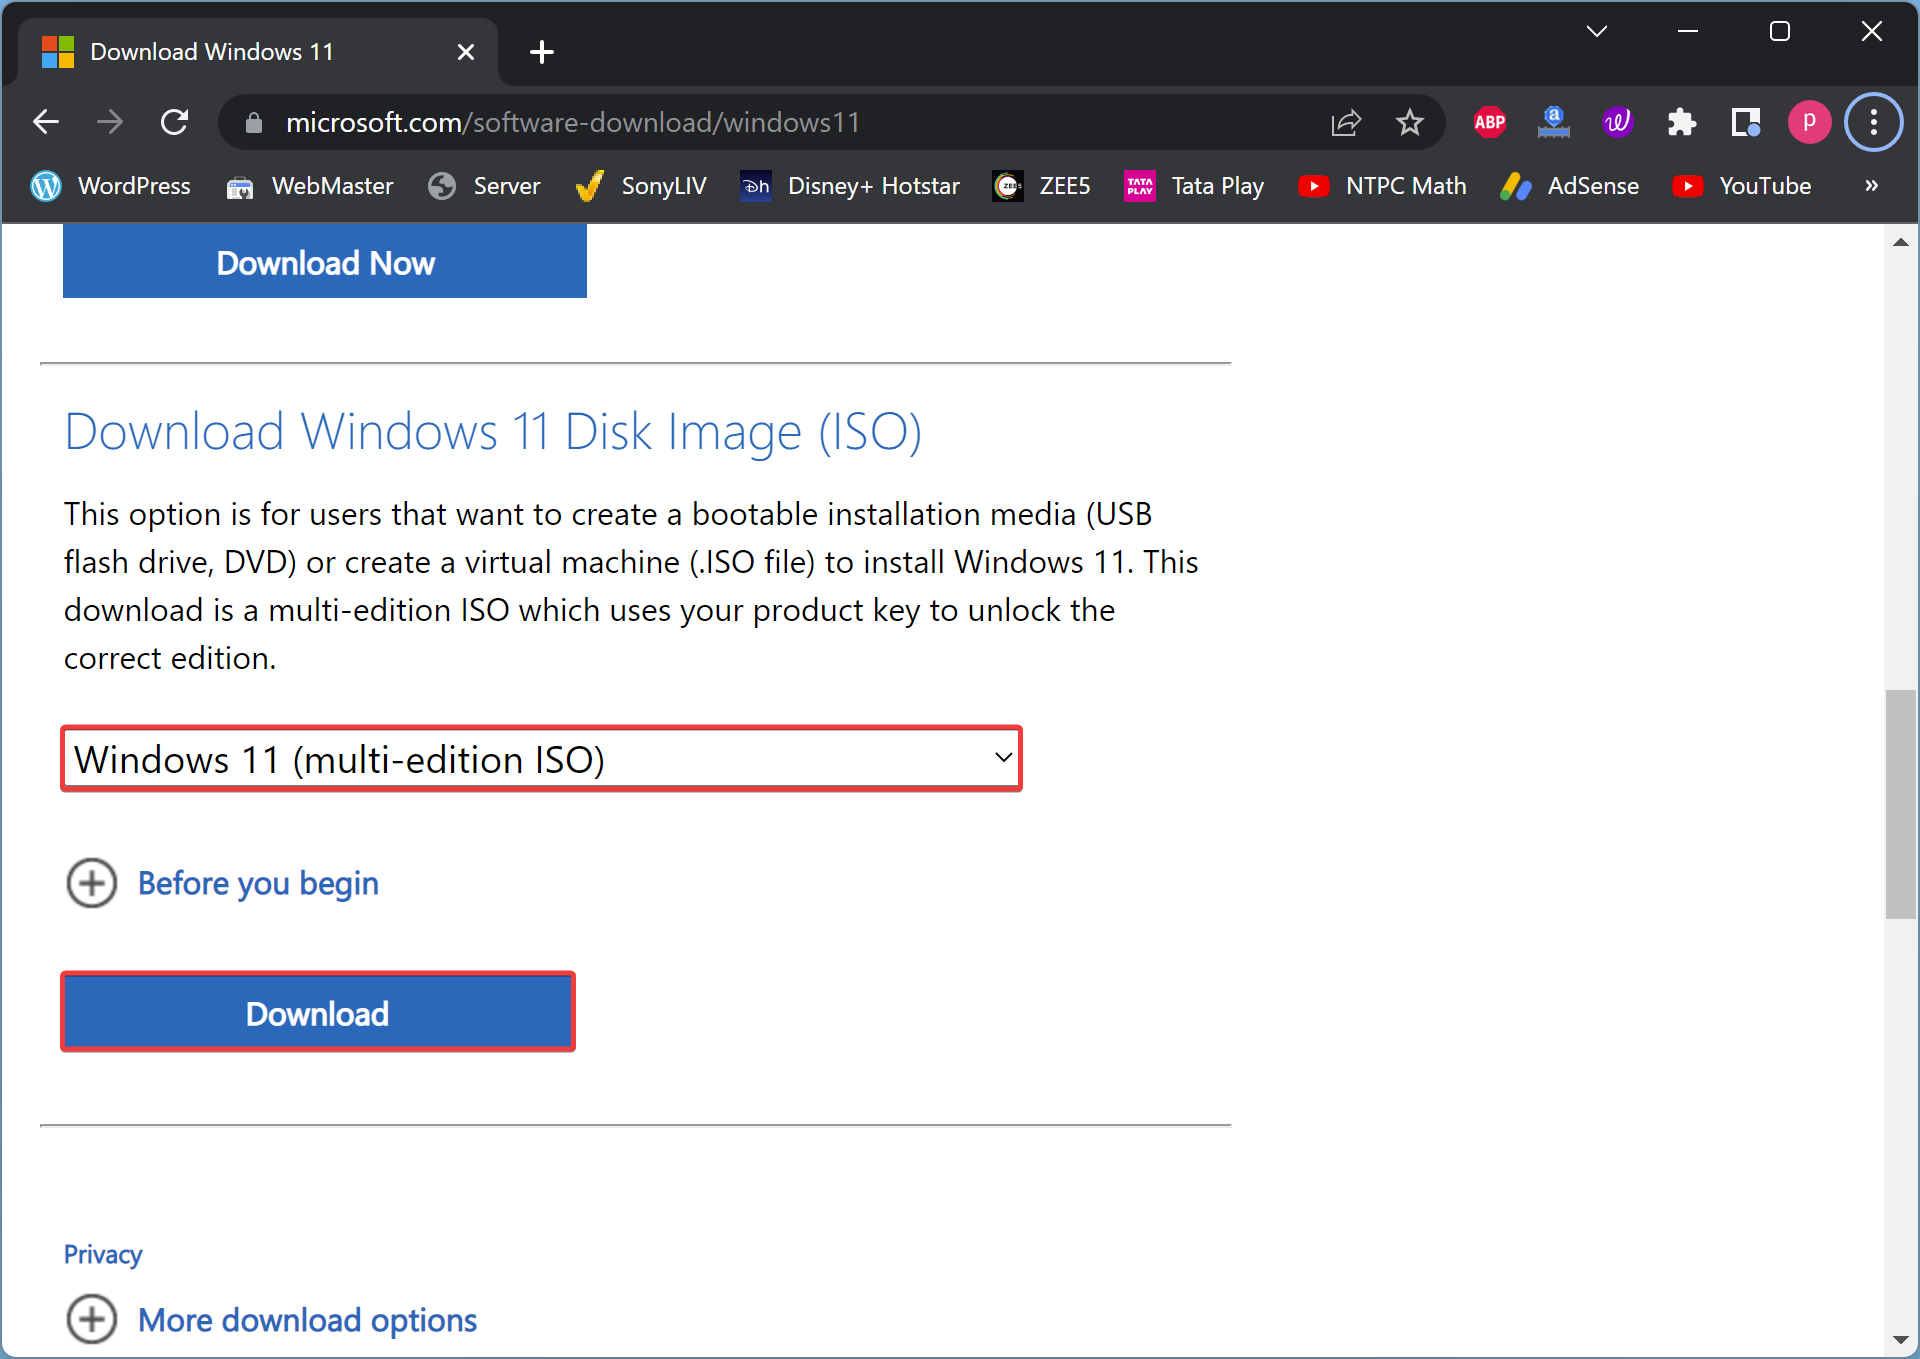1920x1359 pixels.
Task: Minimize the browser window
Action: (x=1688, y=32)
